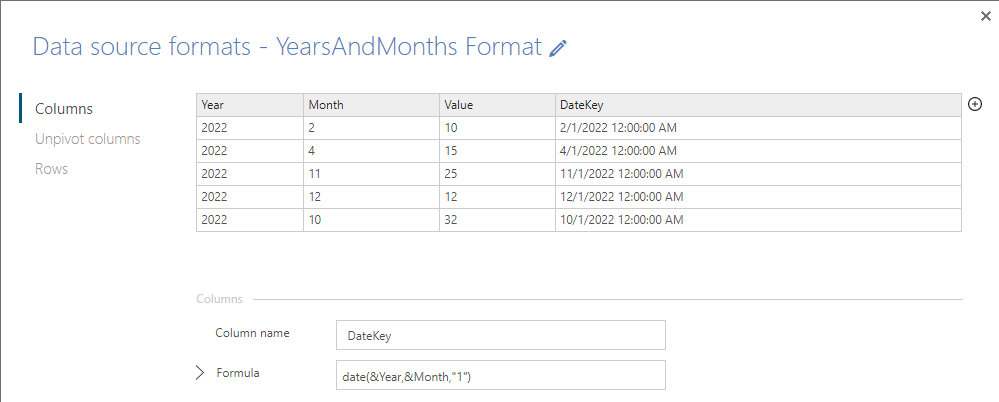999x402 pixels.
Task: Select the DateKey column header
Action: point(758,105)
